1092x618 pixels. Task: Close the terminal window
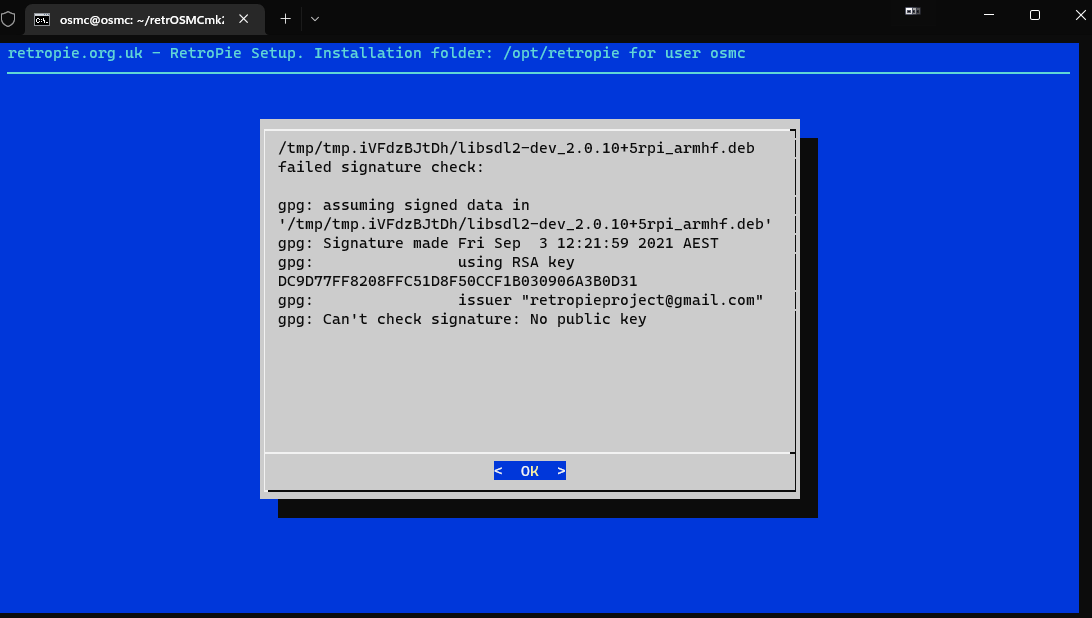pos(1080,15)
